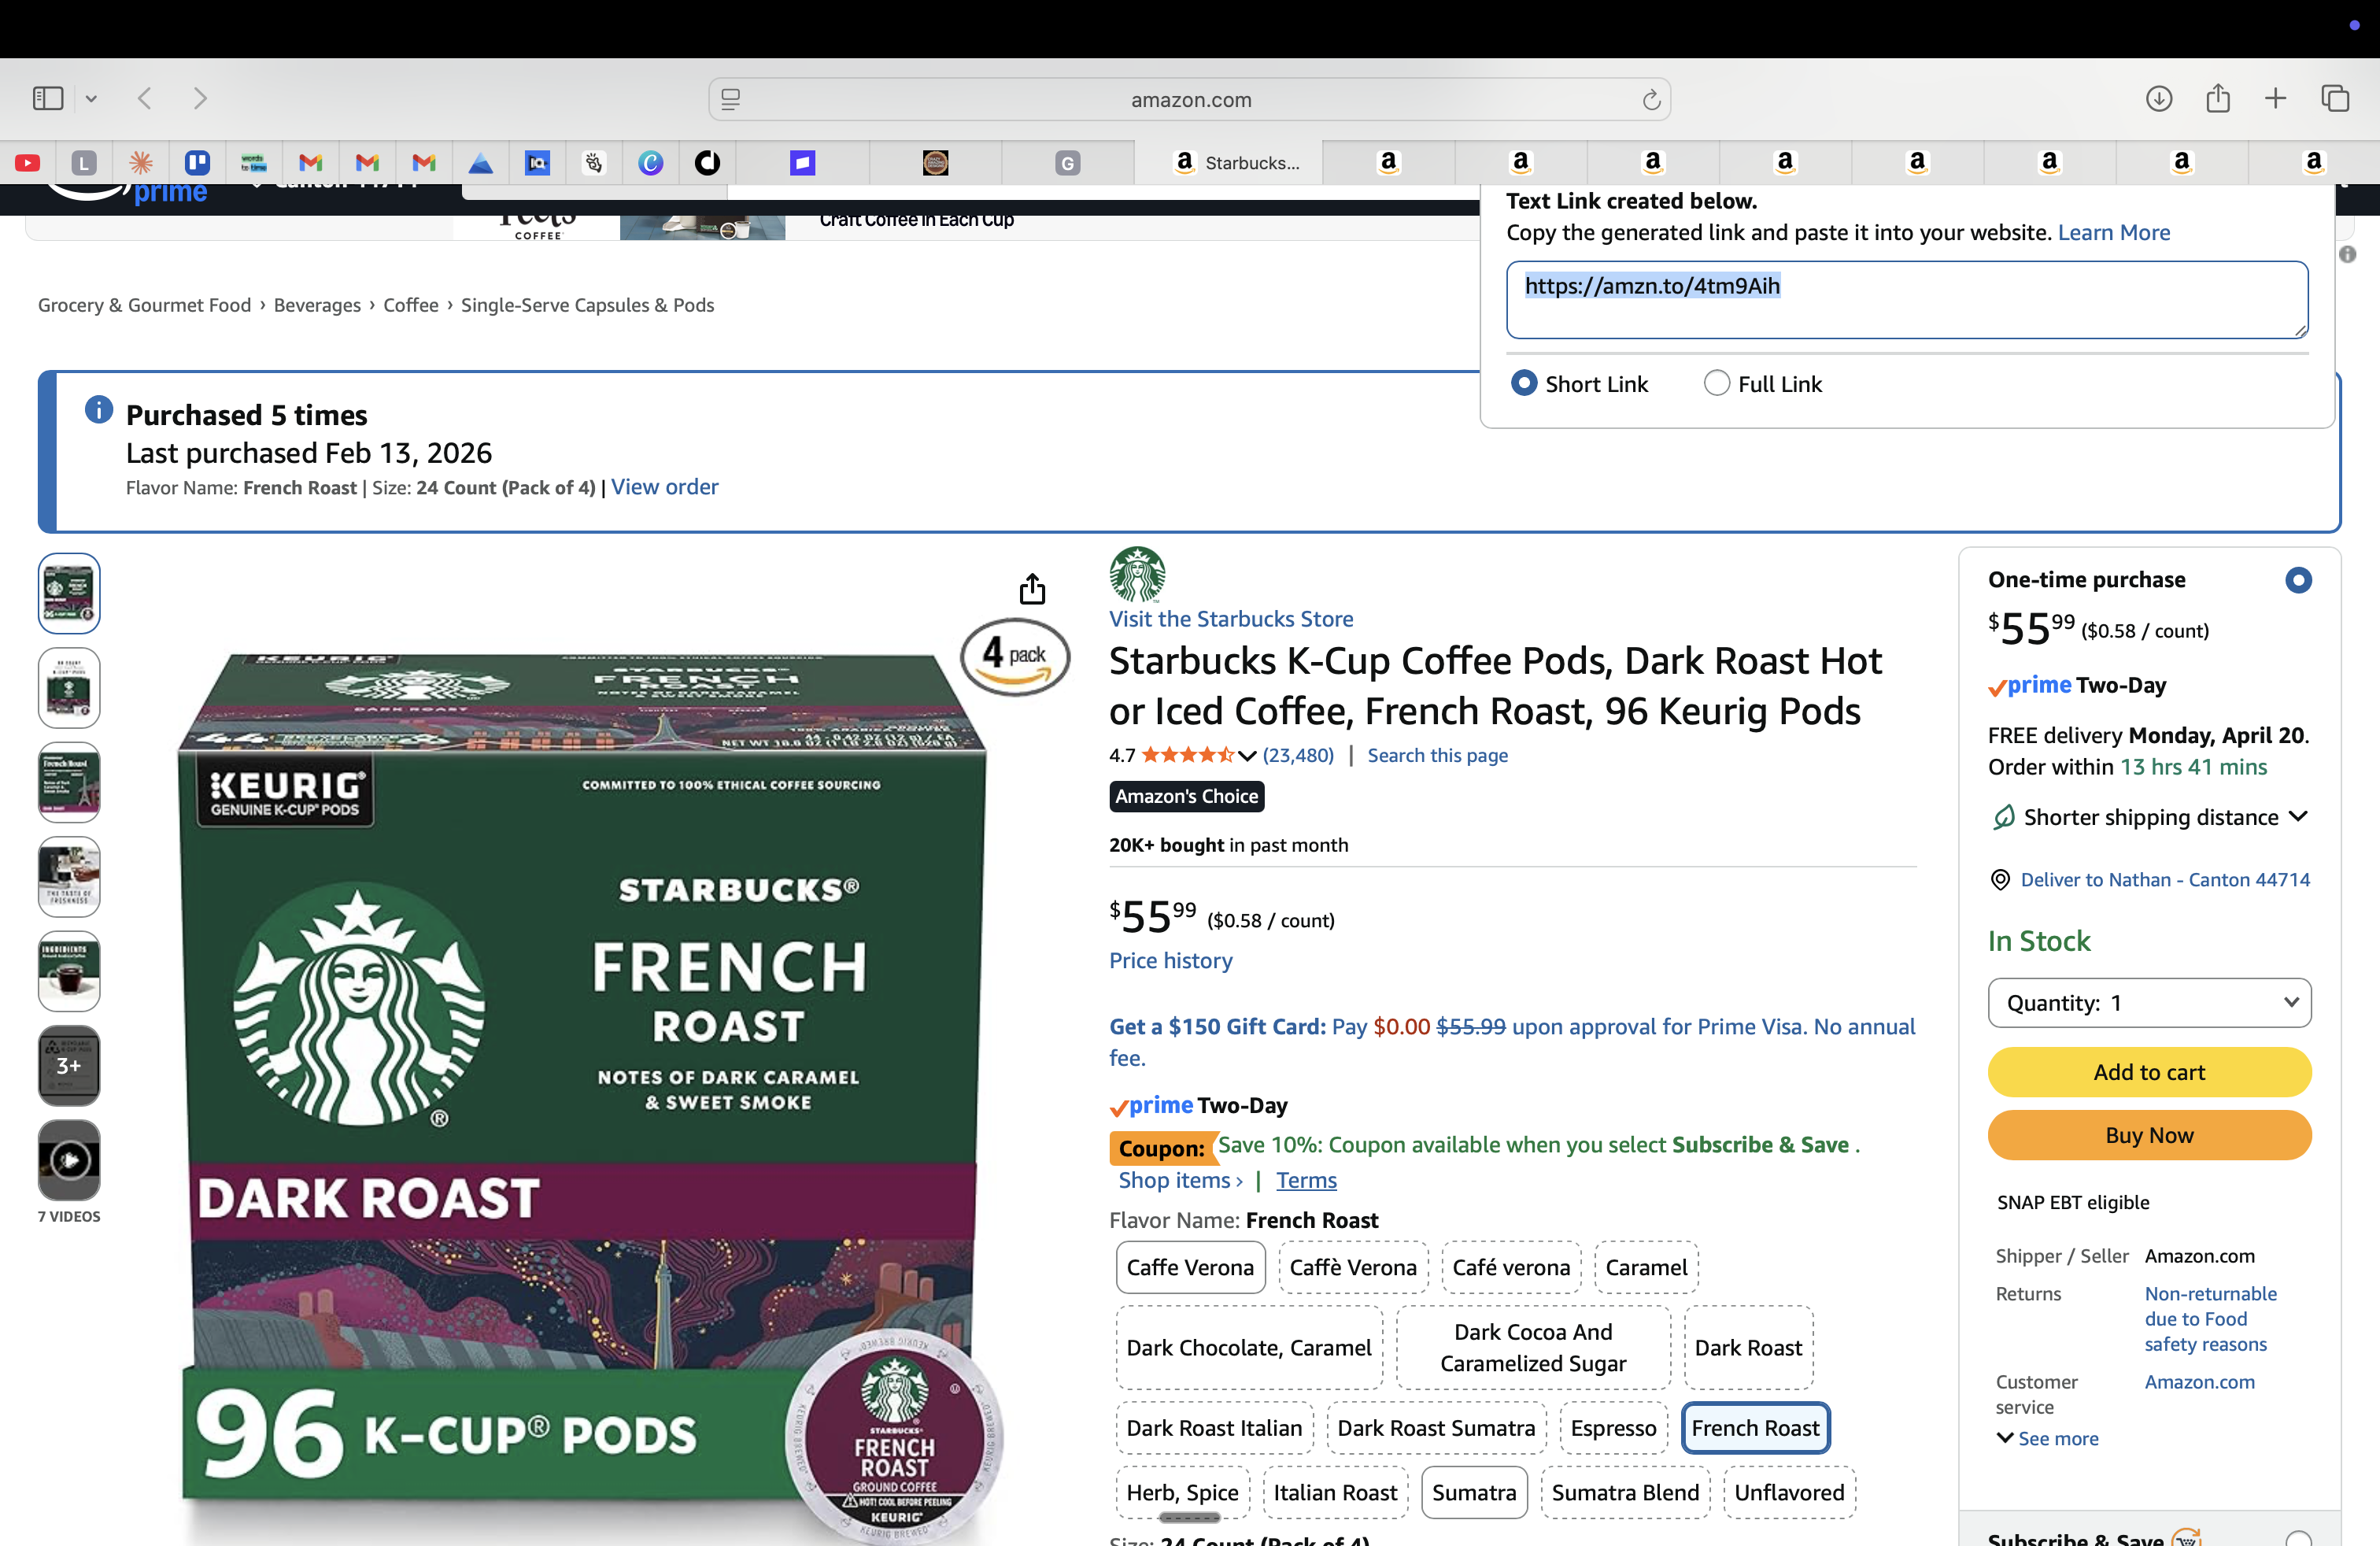Viewport: 2380px width, 1546px height.
Task: Select the Subscribe & Save radio
Action: click(2298, 1539)
